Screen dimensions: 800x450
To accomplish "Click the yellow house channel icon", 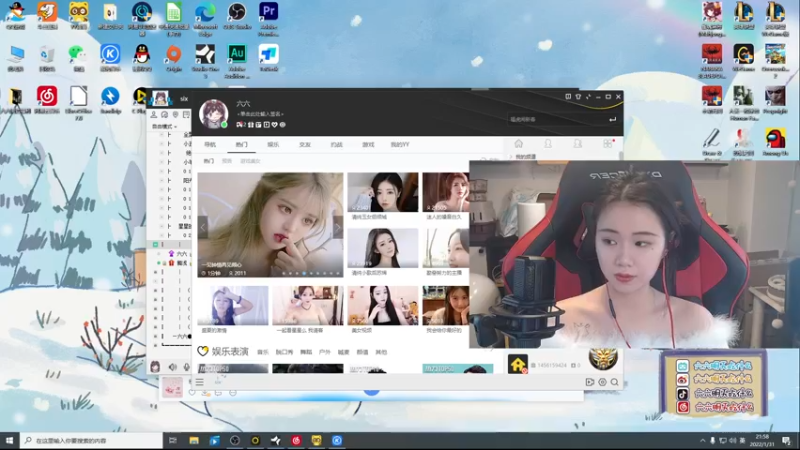I will (517, 364).
